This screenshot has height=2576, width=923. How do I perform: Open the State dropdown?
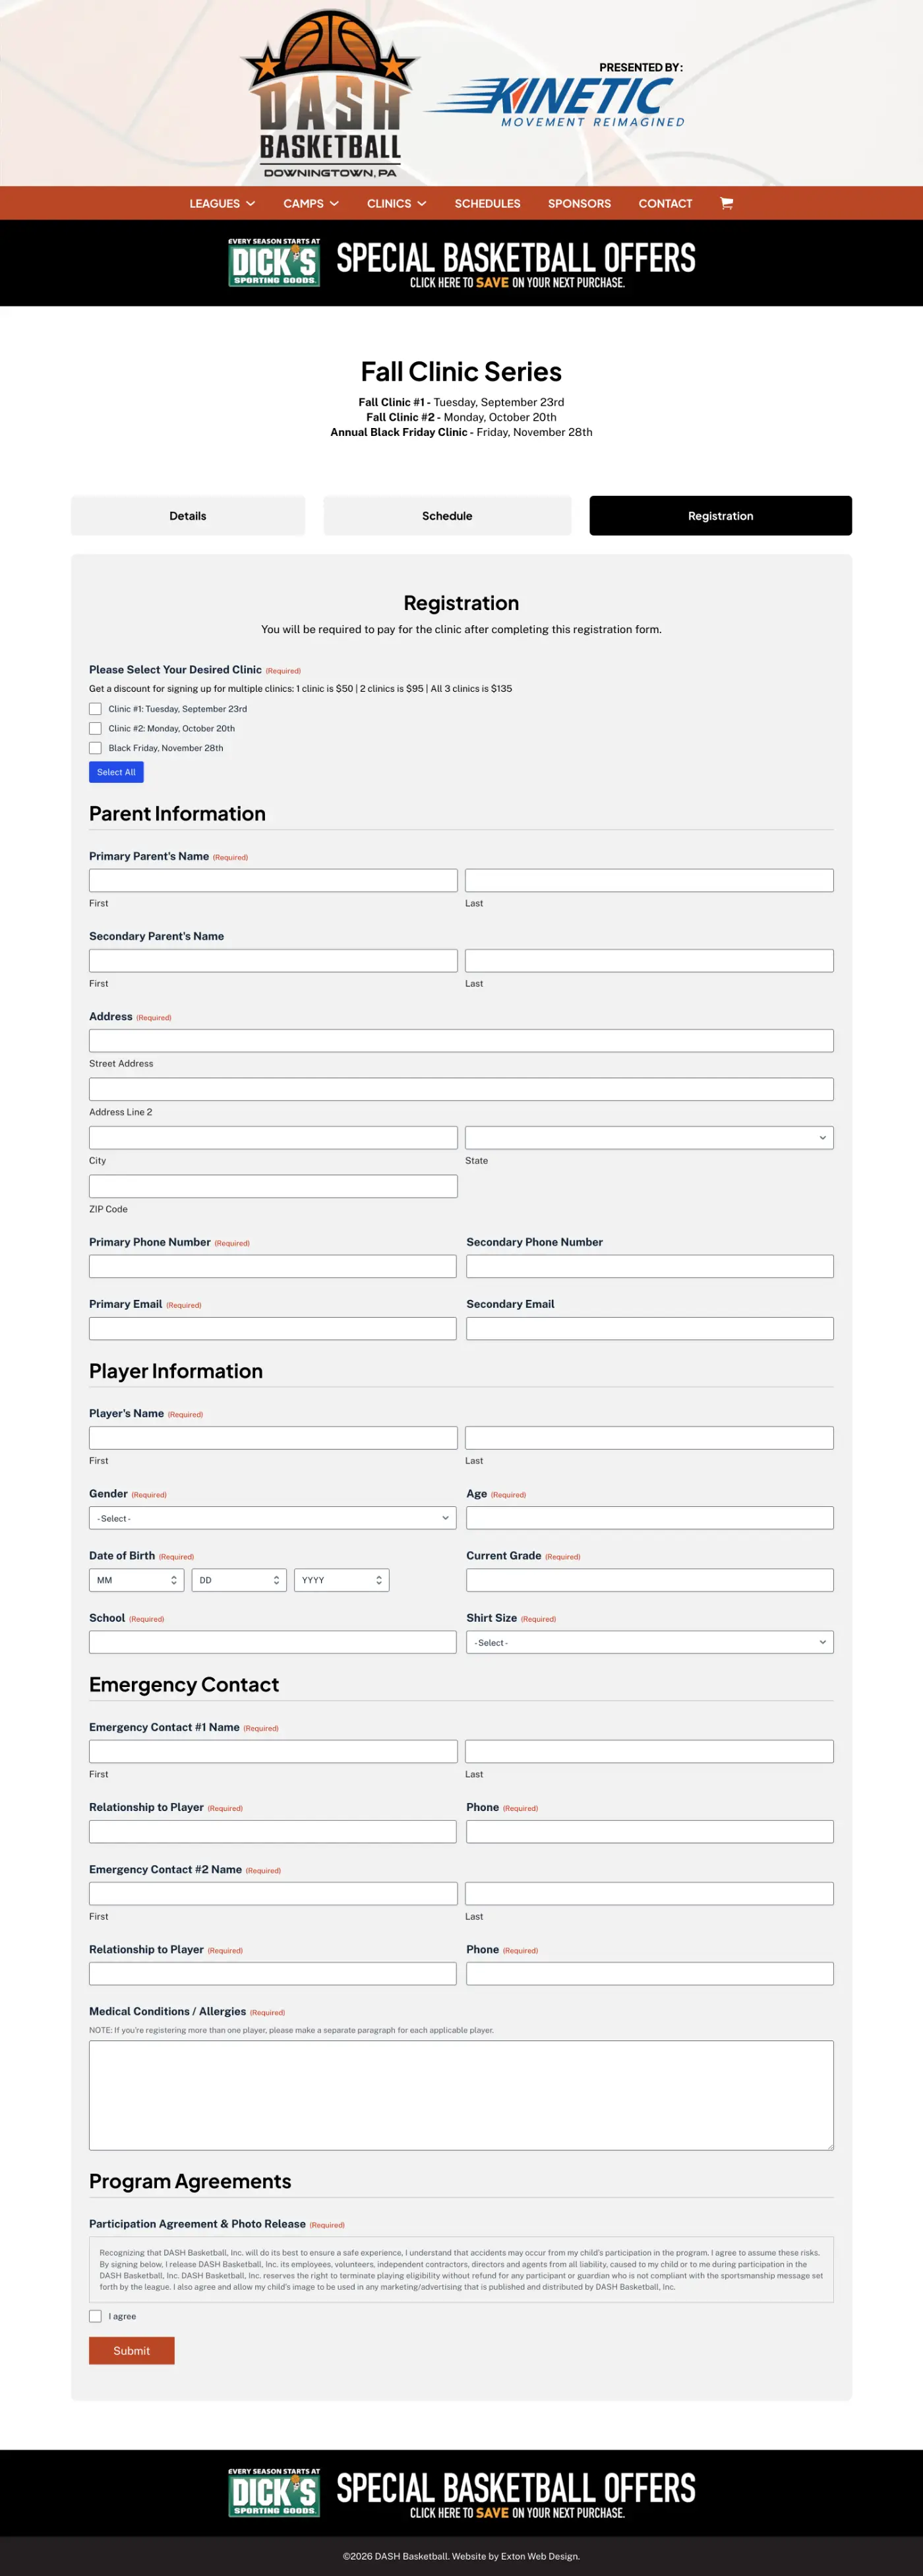[x=648, y=1138]
